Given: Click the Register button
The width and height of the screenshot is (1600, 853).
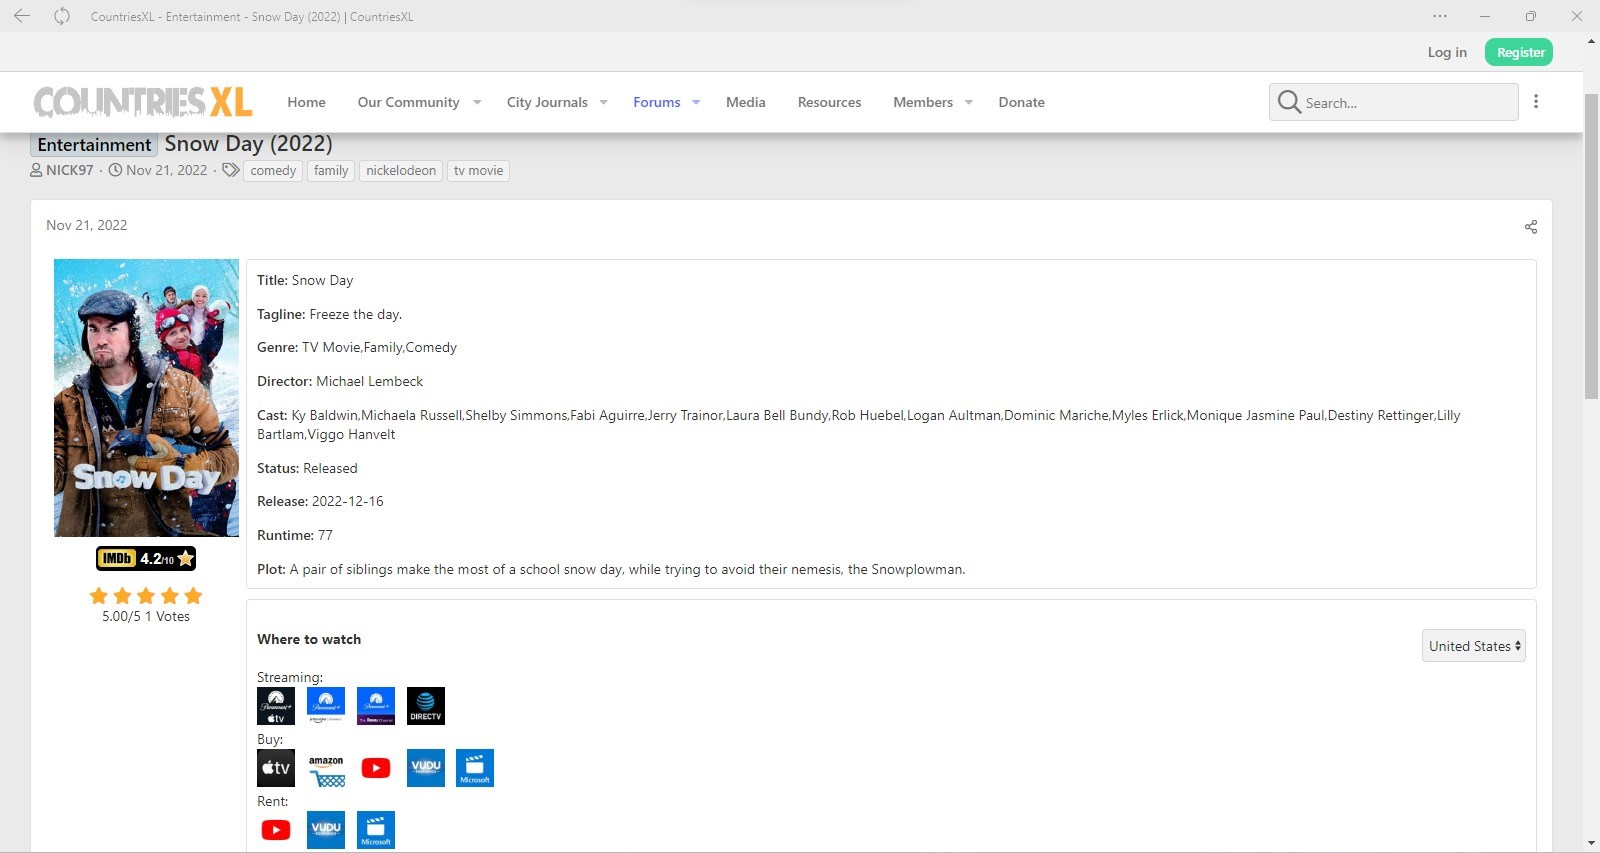Looking at the screenshot, I should (1519, 52).
